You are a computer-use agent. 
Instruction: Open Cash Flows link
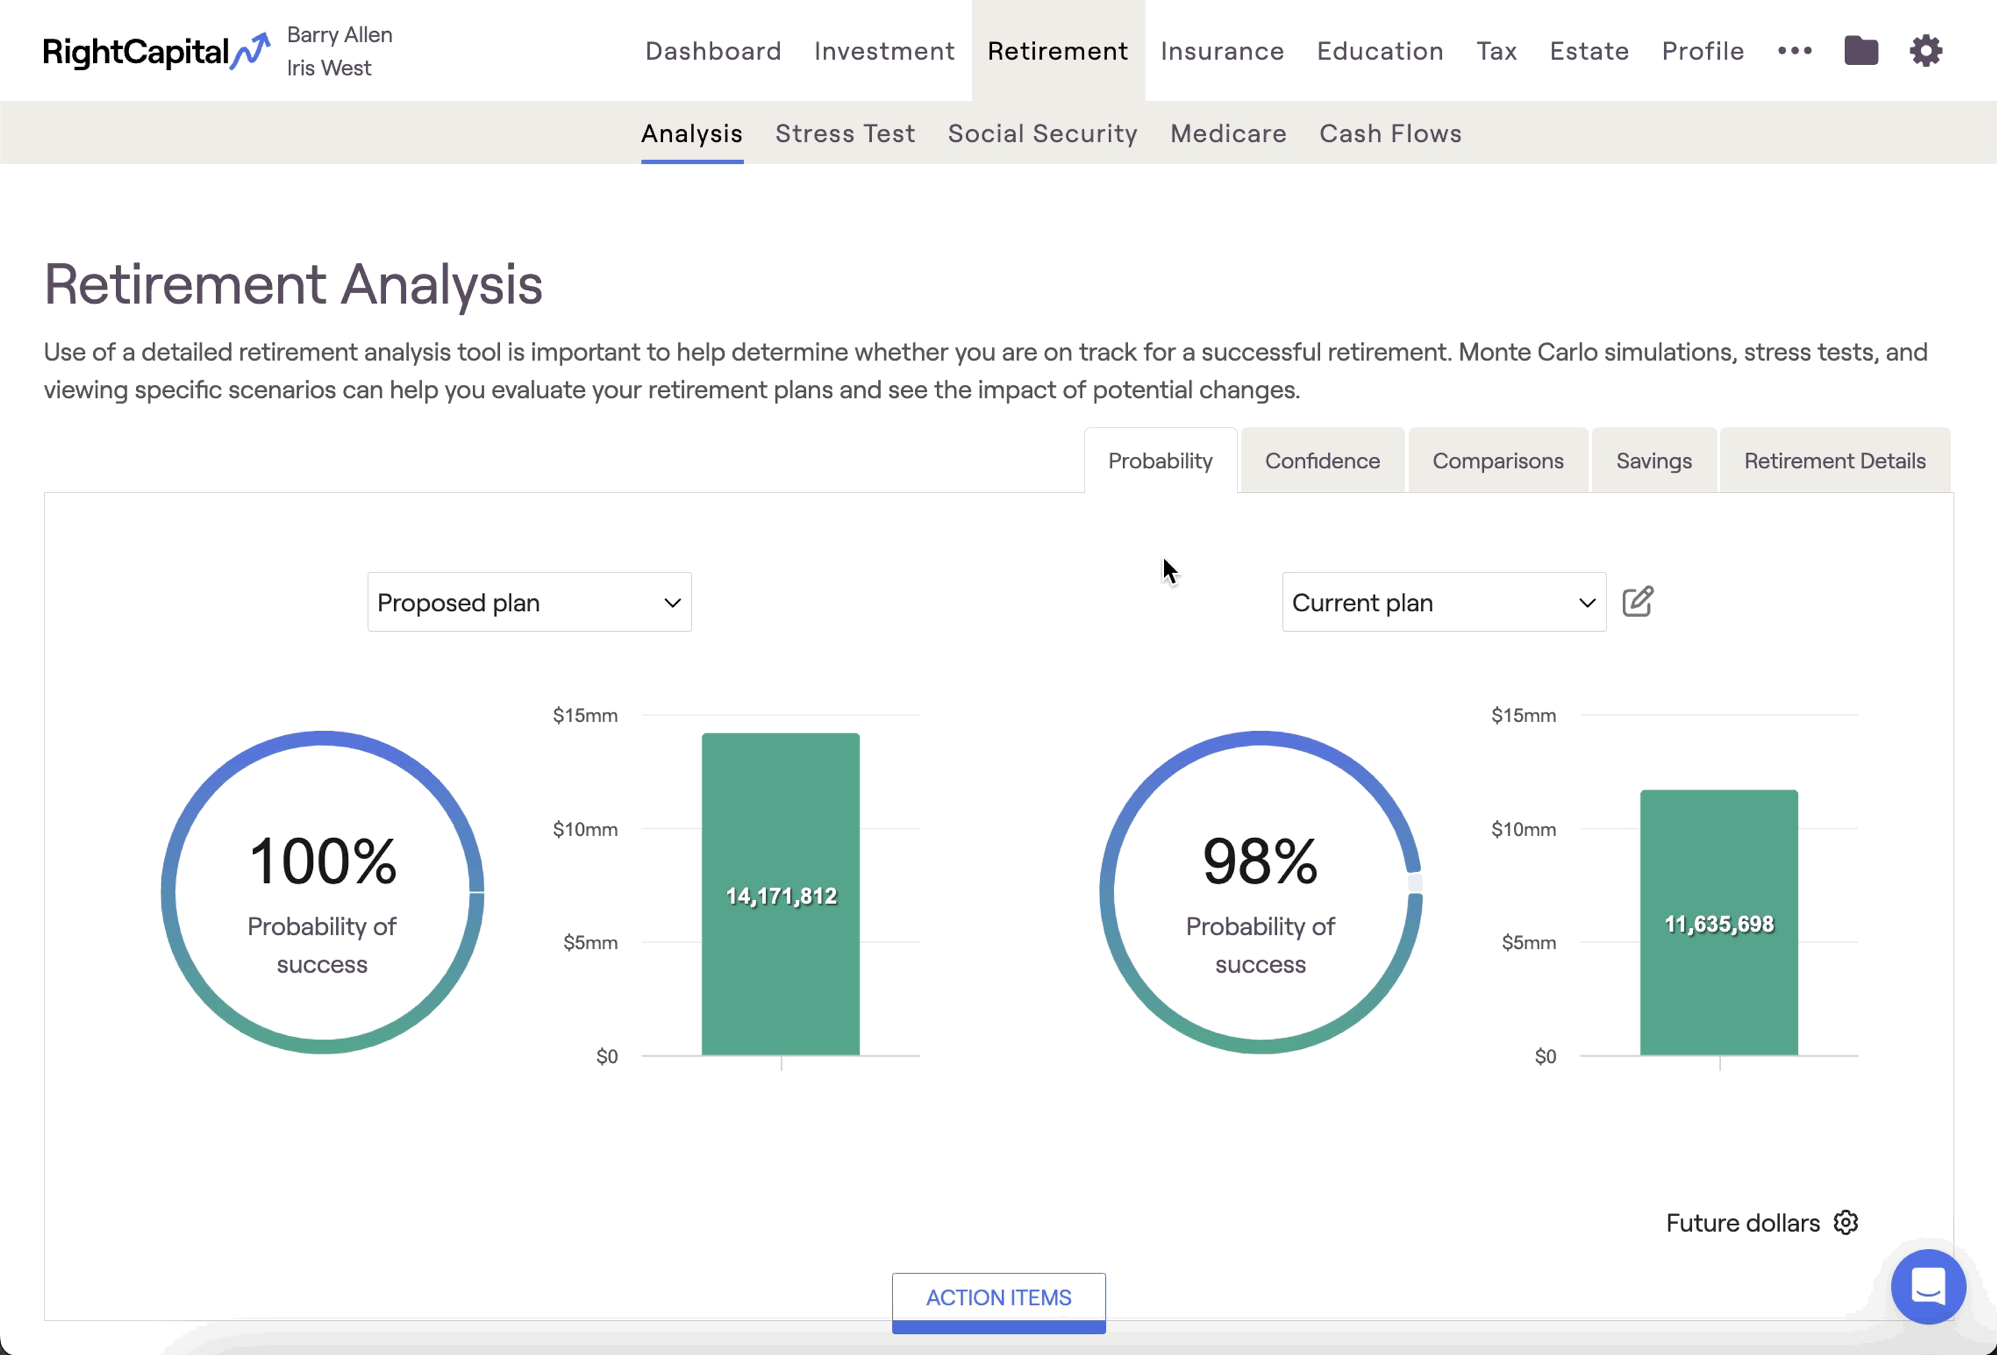pyautogui.click(x=1390, y=133)
